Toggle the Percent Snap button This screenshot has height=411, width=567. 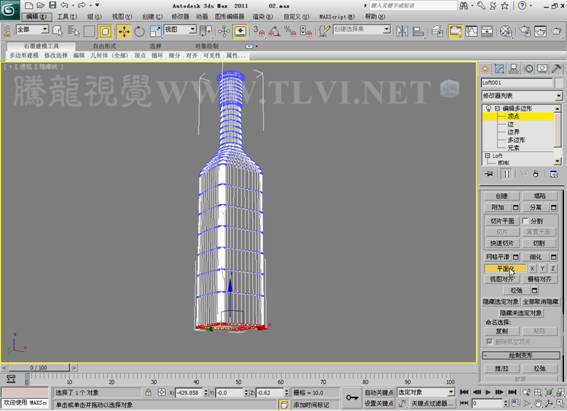290,31
